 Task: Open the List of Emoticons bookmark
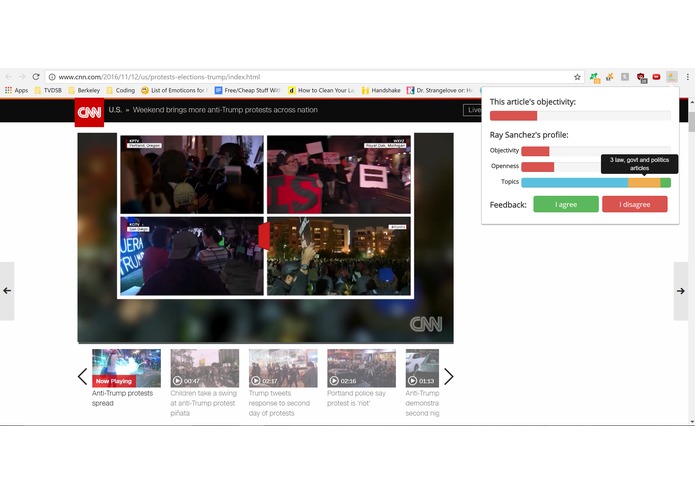click(x=174, y=90)
